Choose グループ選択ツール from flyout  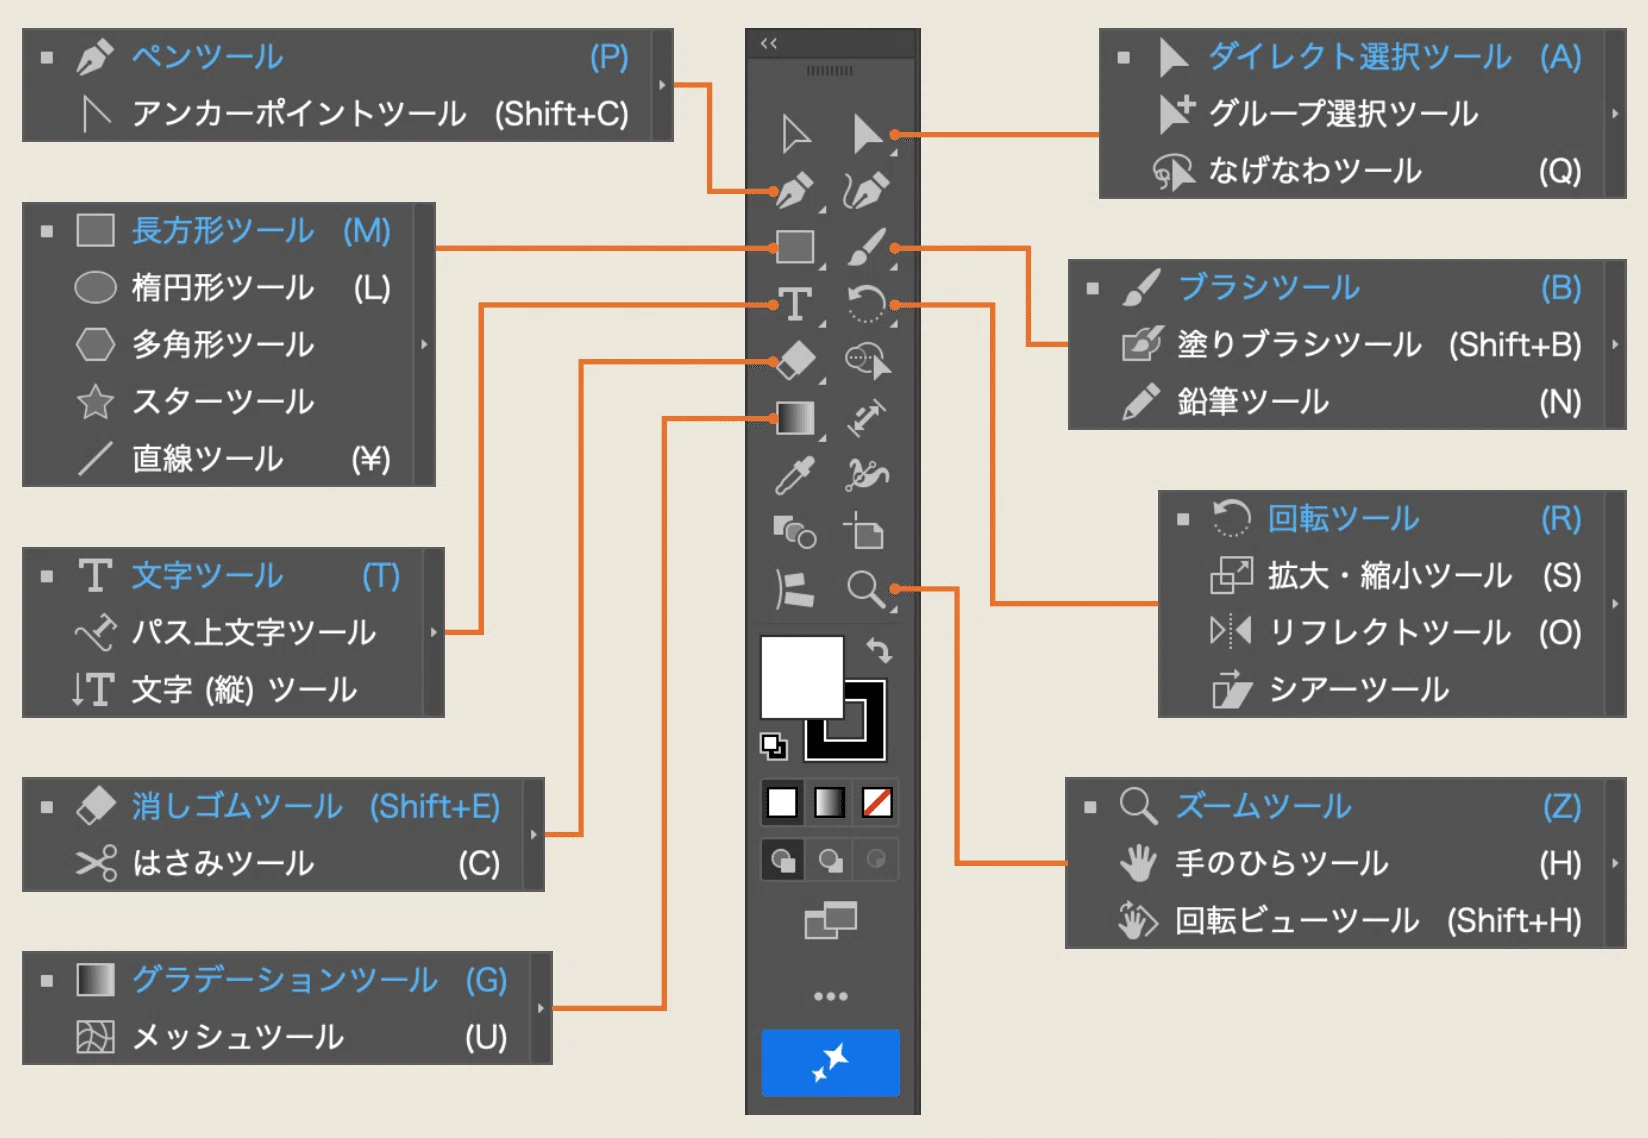(x=1353, y=113)
